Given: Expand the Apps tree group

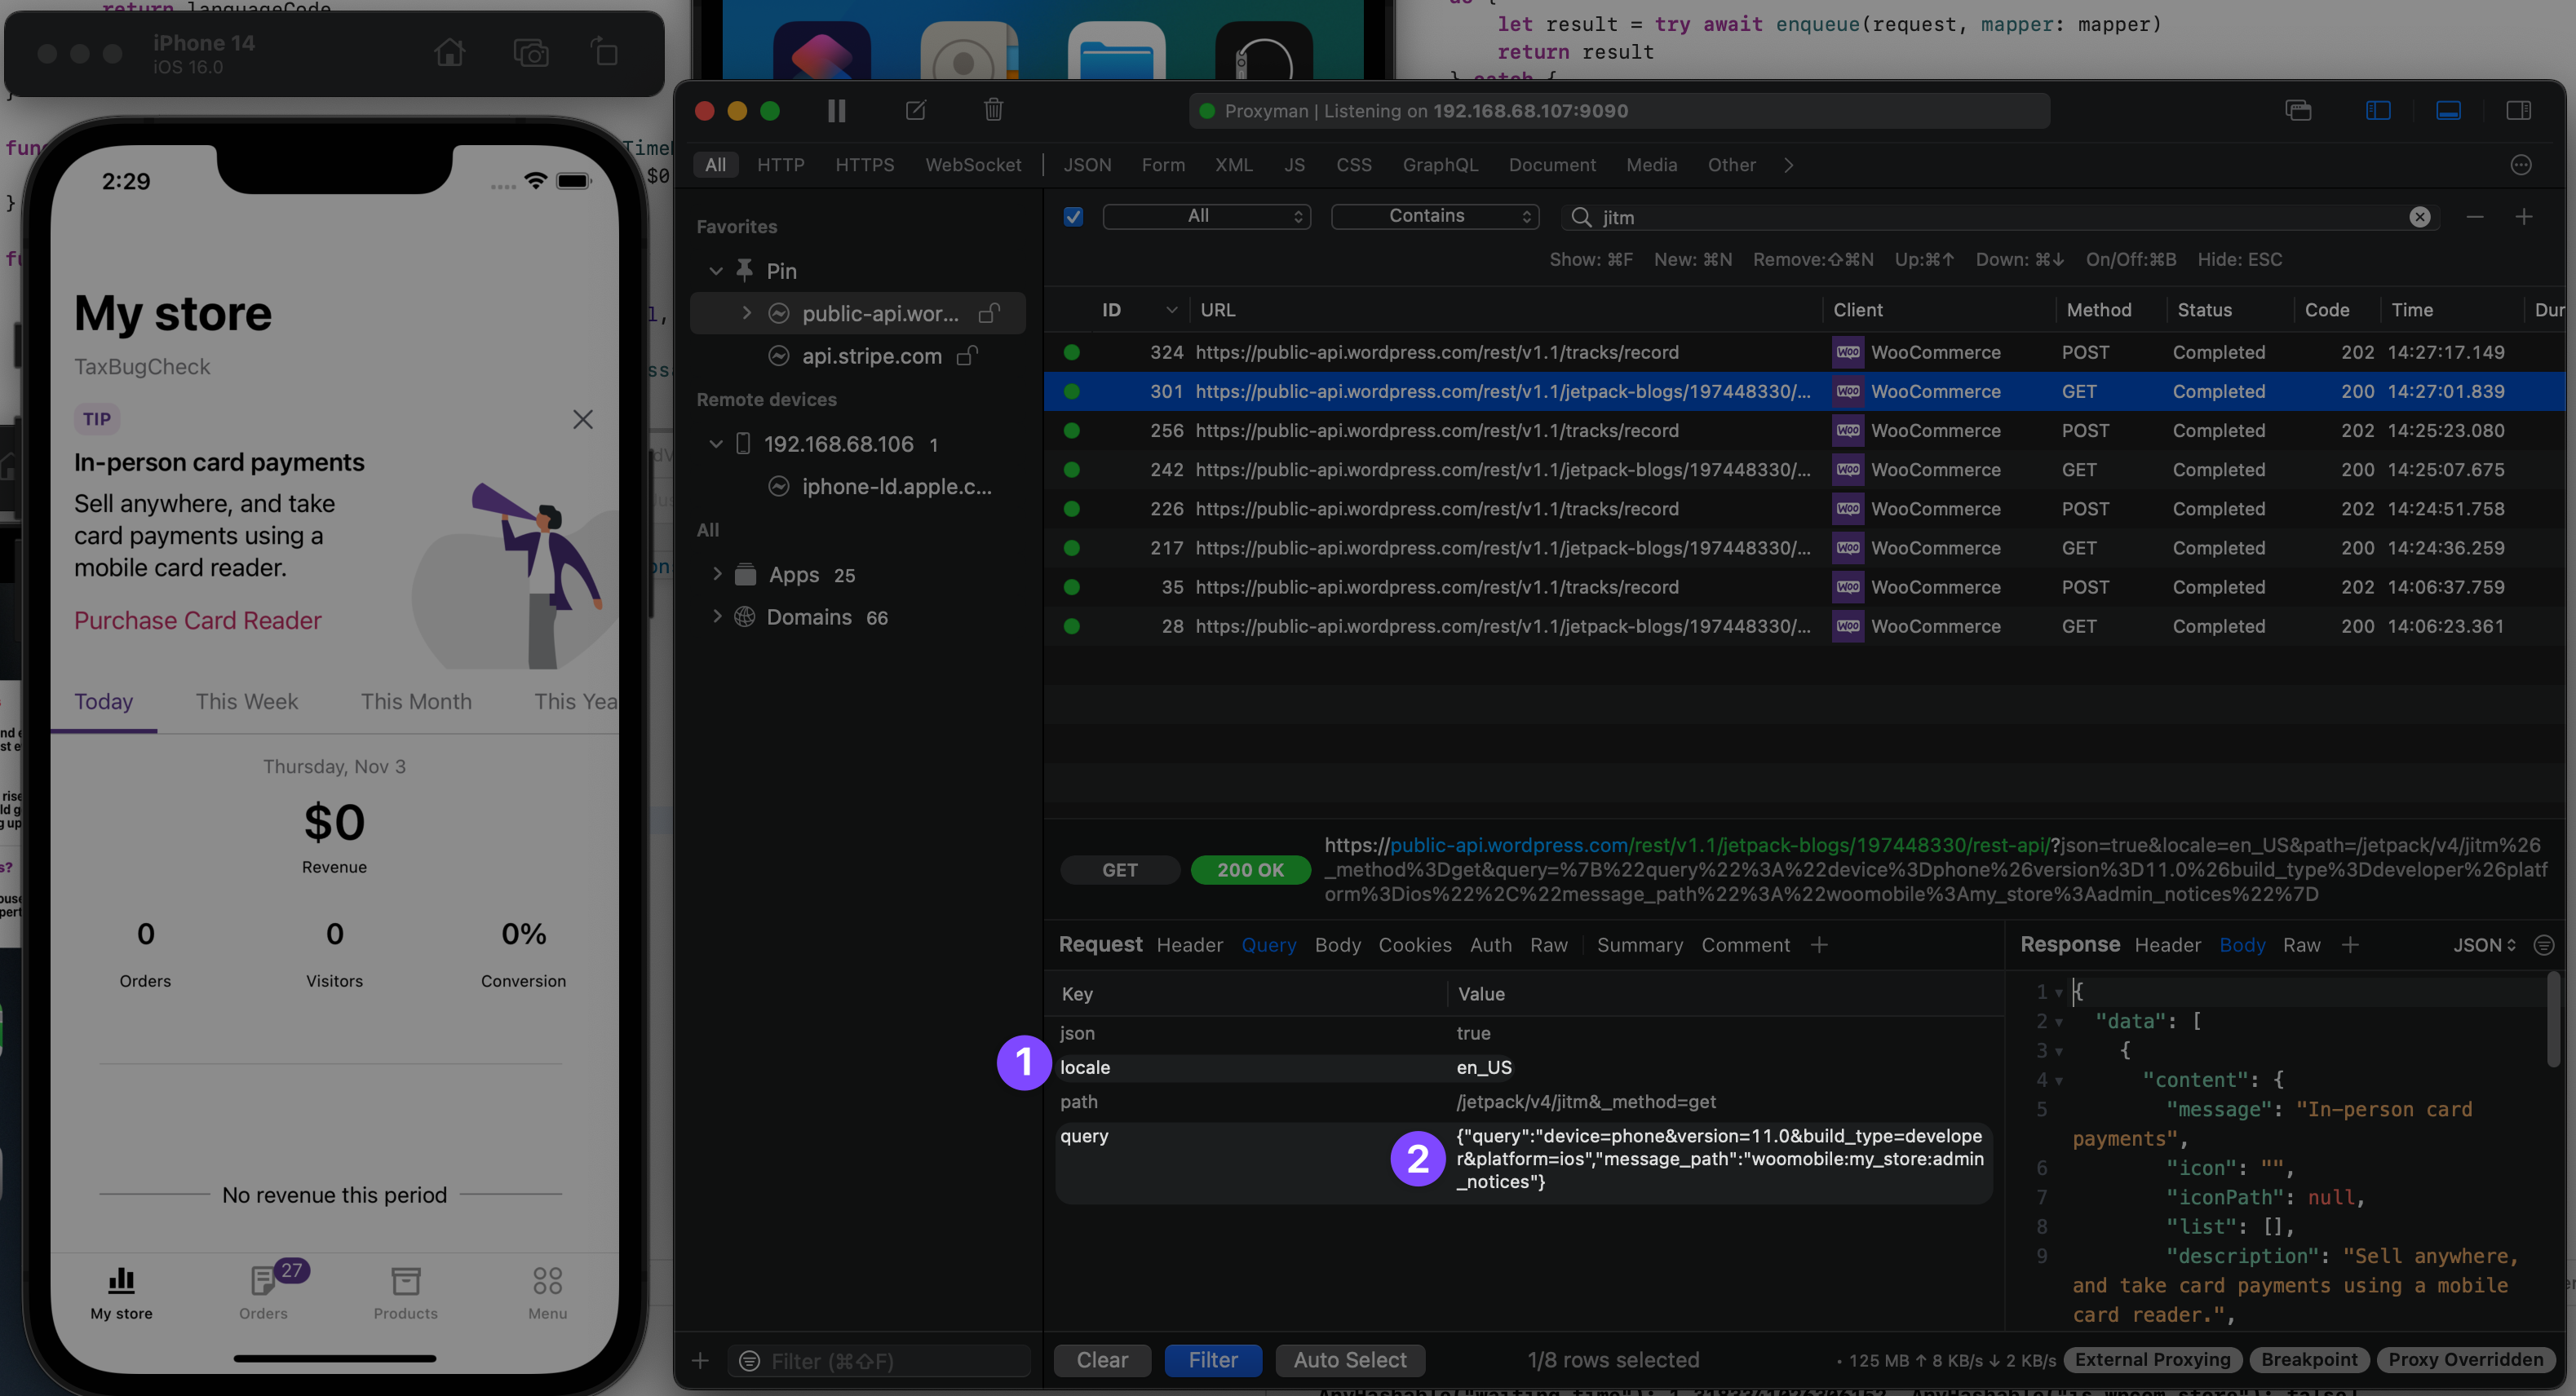Looking at the screenshot, I should 717,574.
